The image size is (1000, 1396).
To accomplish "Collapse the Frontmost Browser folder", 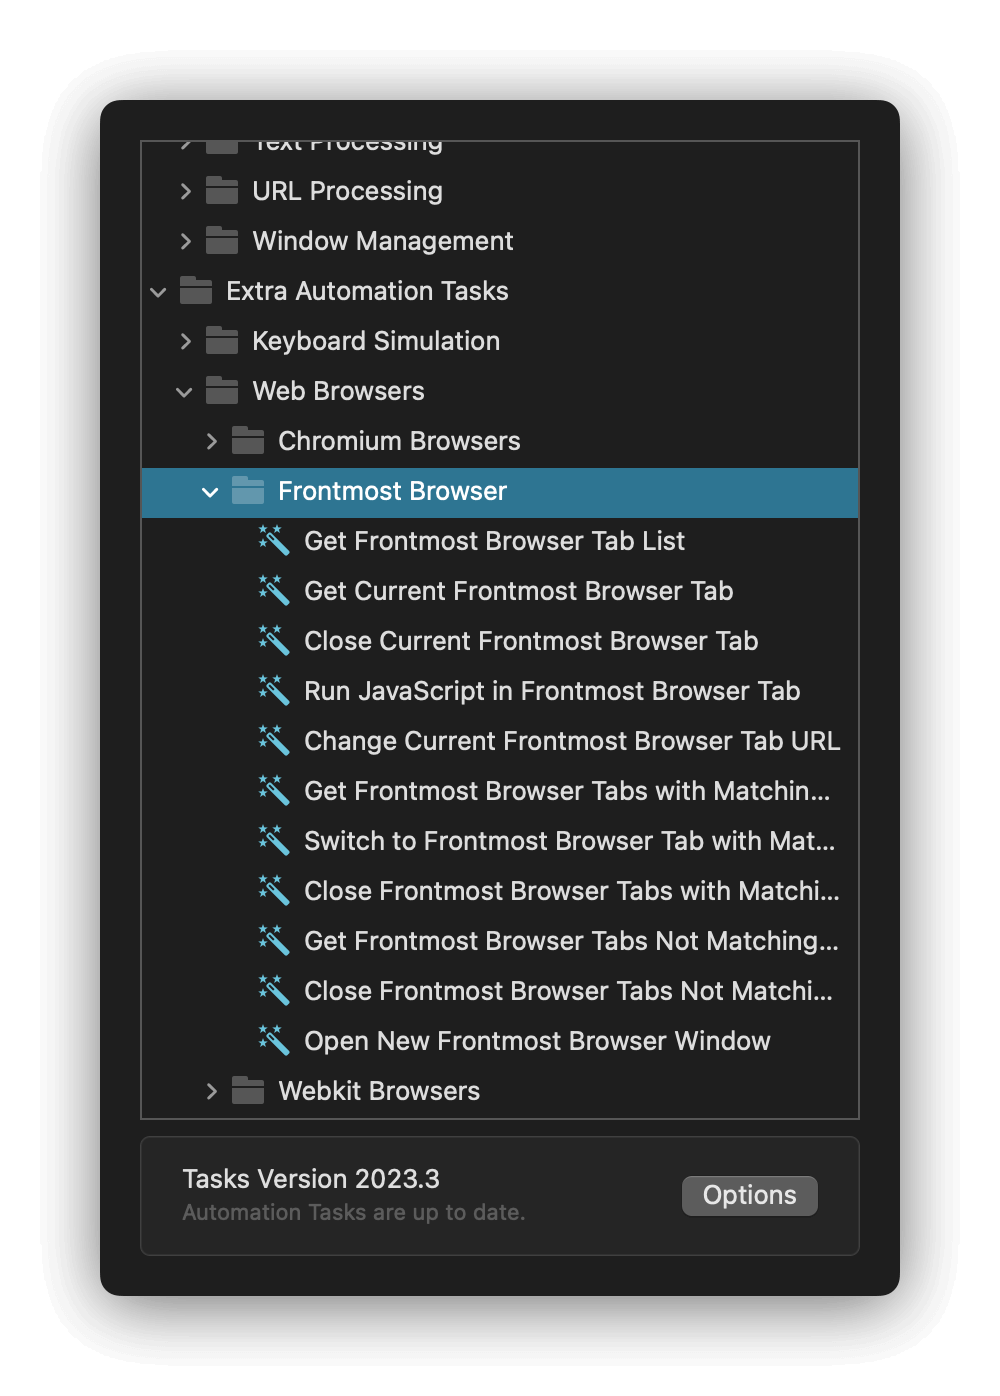I will (210, 492).
